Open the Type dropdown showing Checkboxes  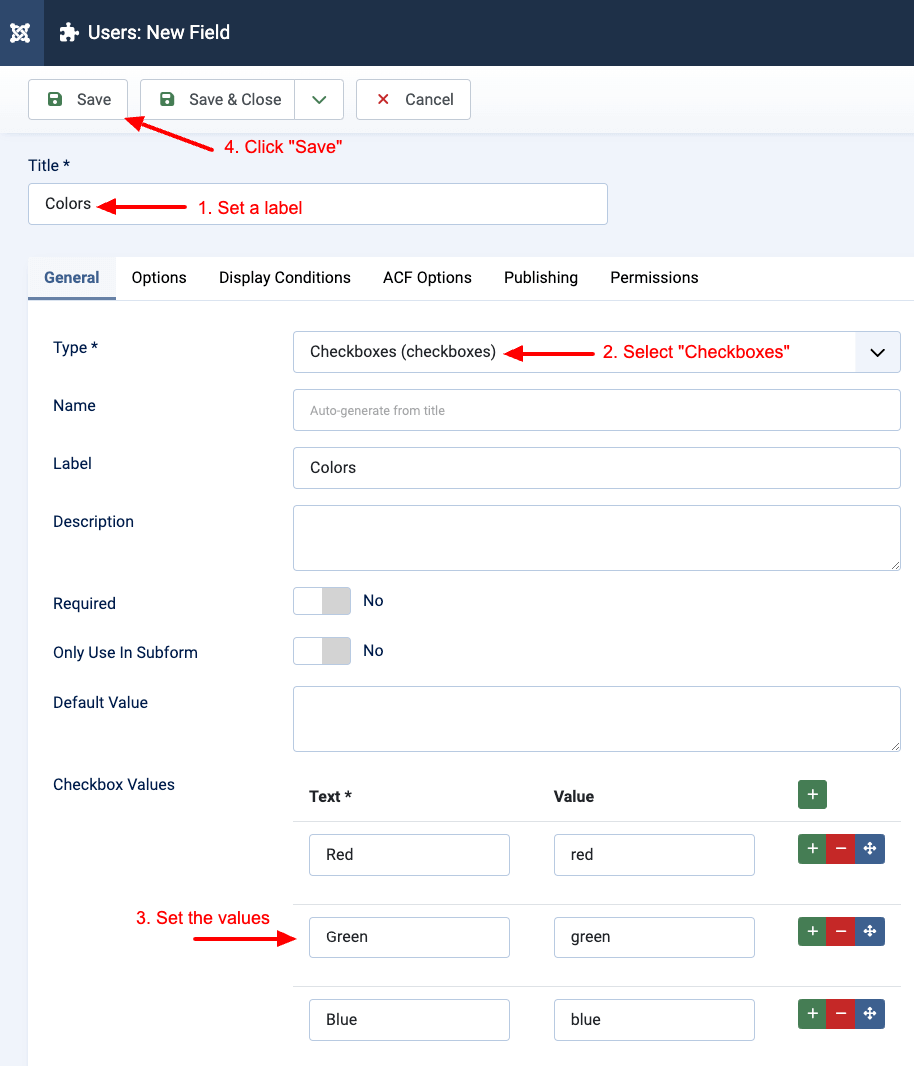click(x=596, y=352)
